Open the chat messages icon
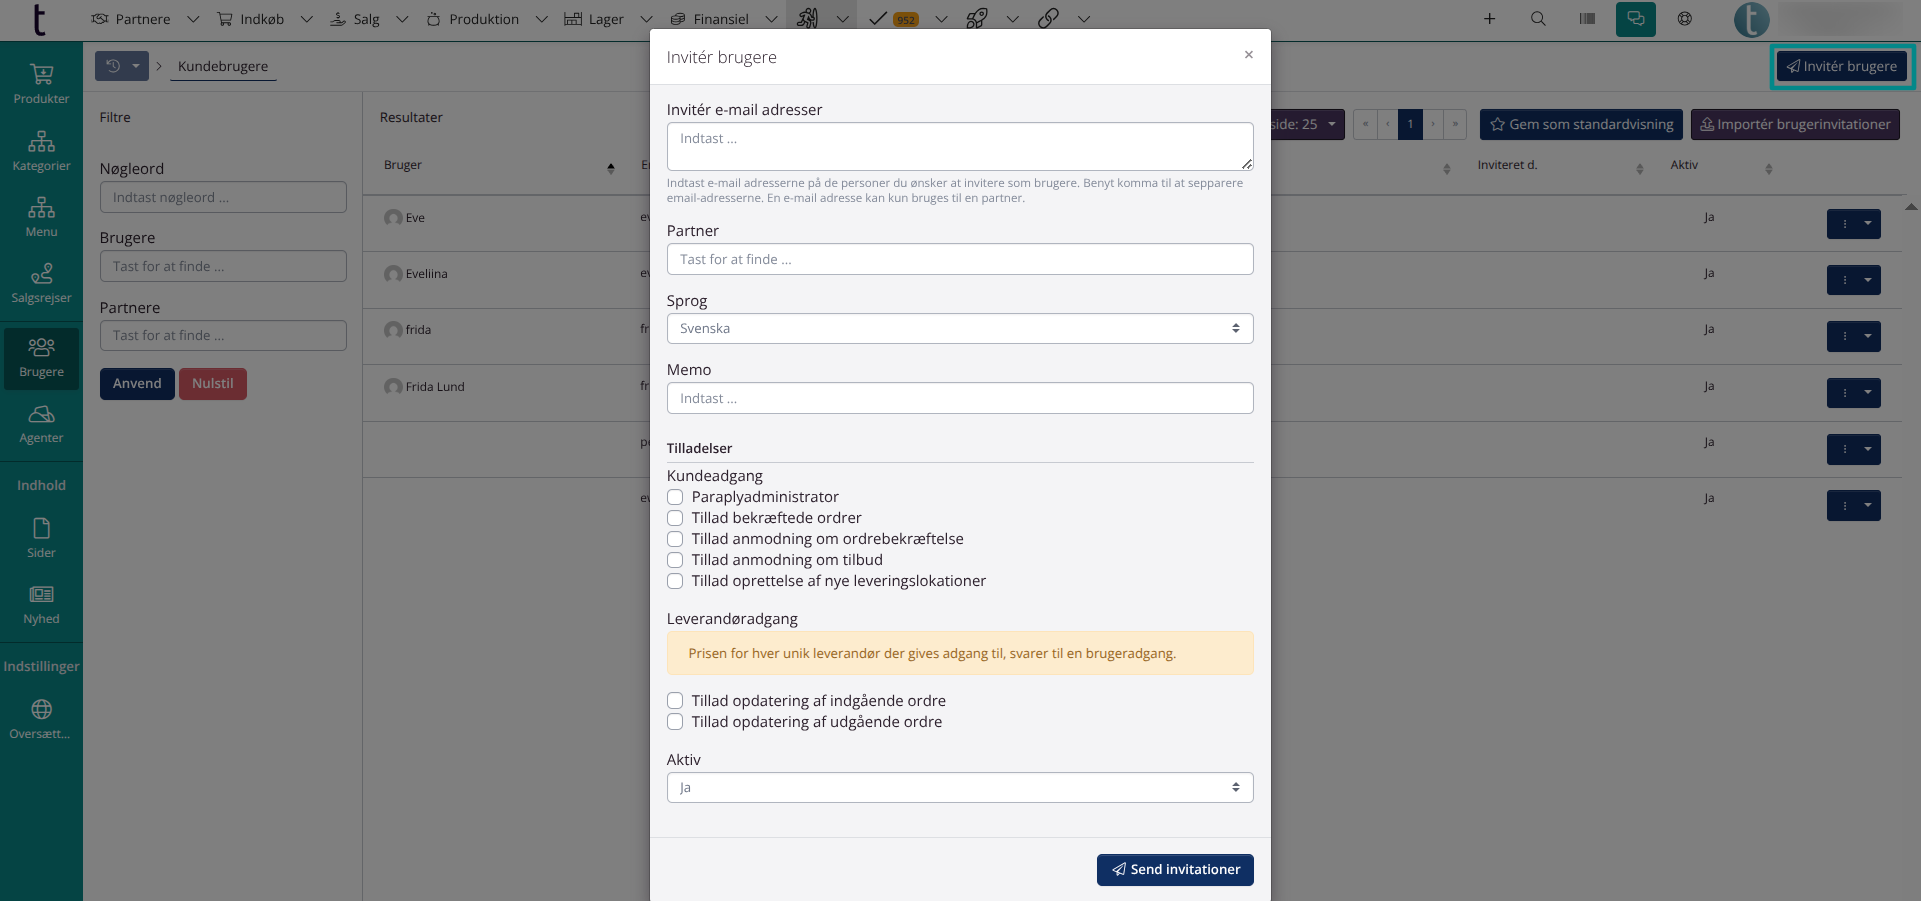This screenshot has height=901, width=1921. click(x=1635, y=19)
